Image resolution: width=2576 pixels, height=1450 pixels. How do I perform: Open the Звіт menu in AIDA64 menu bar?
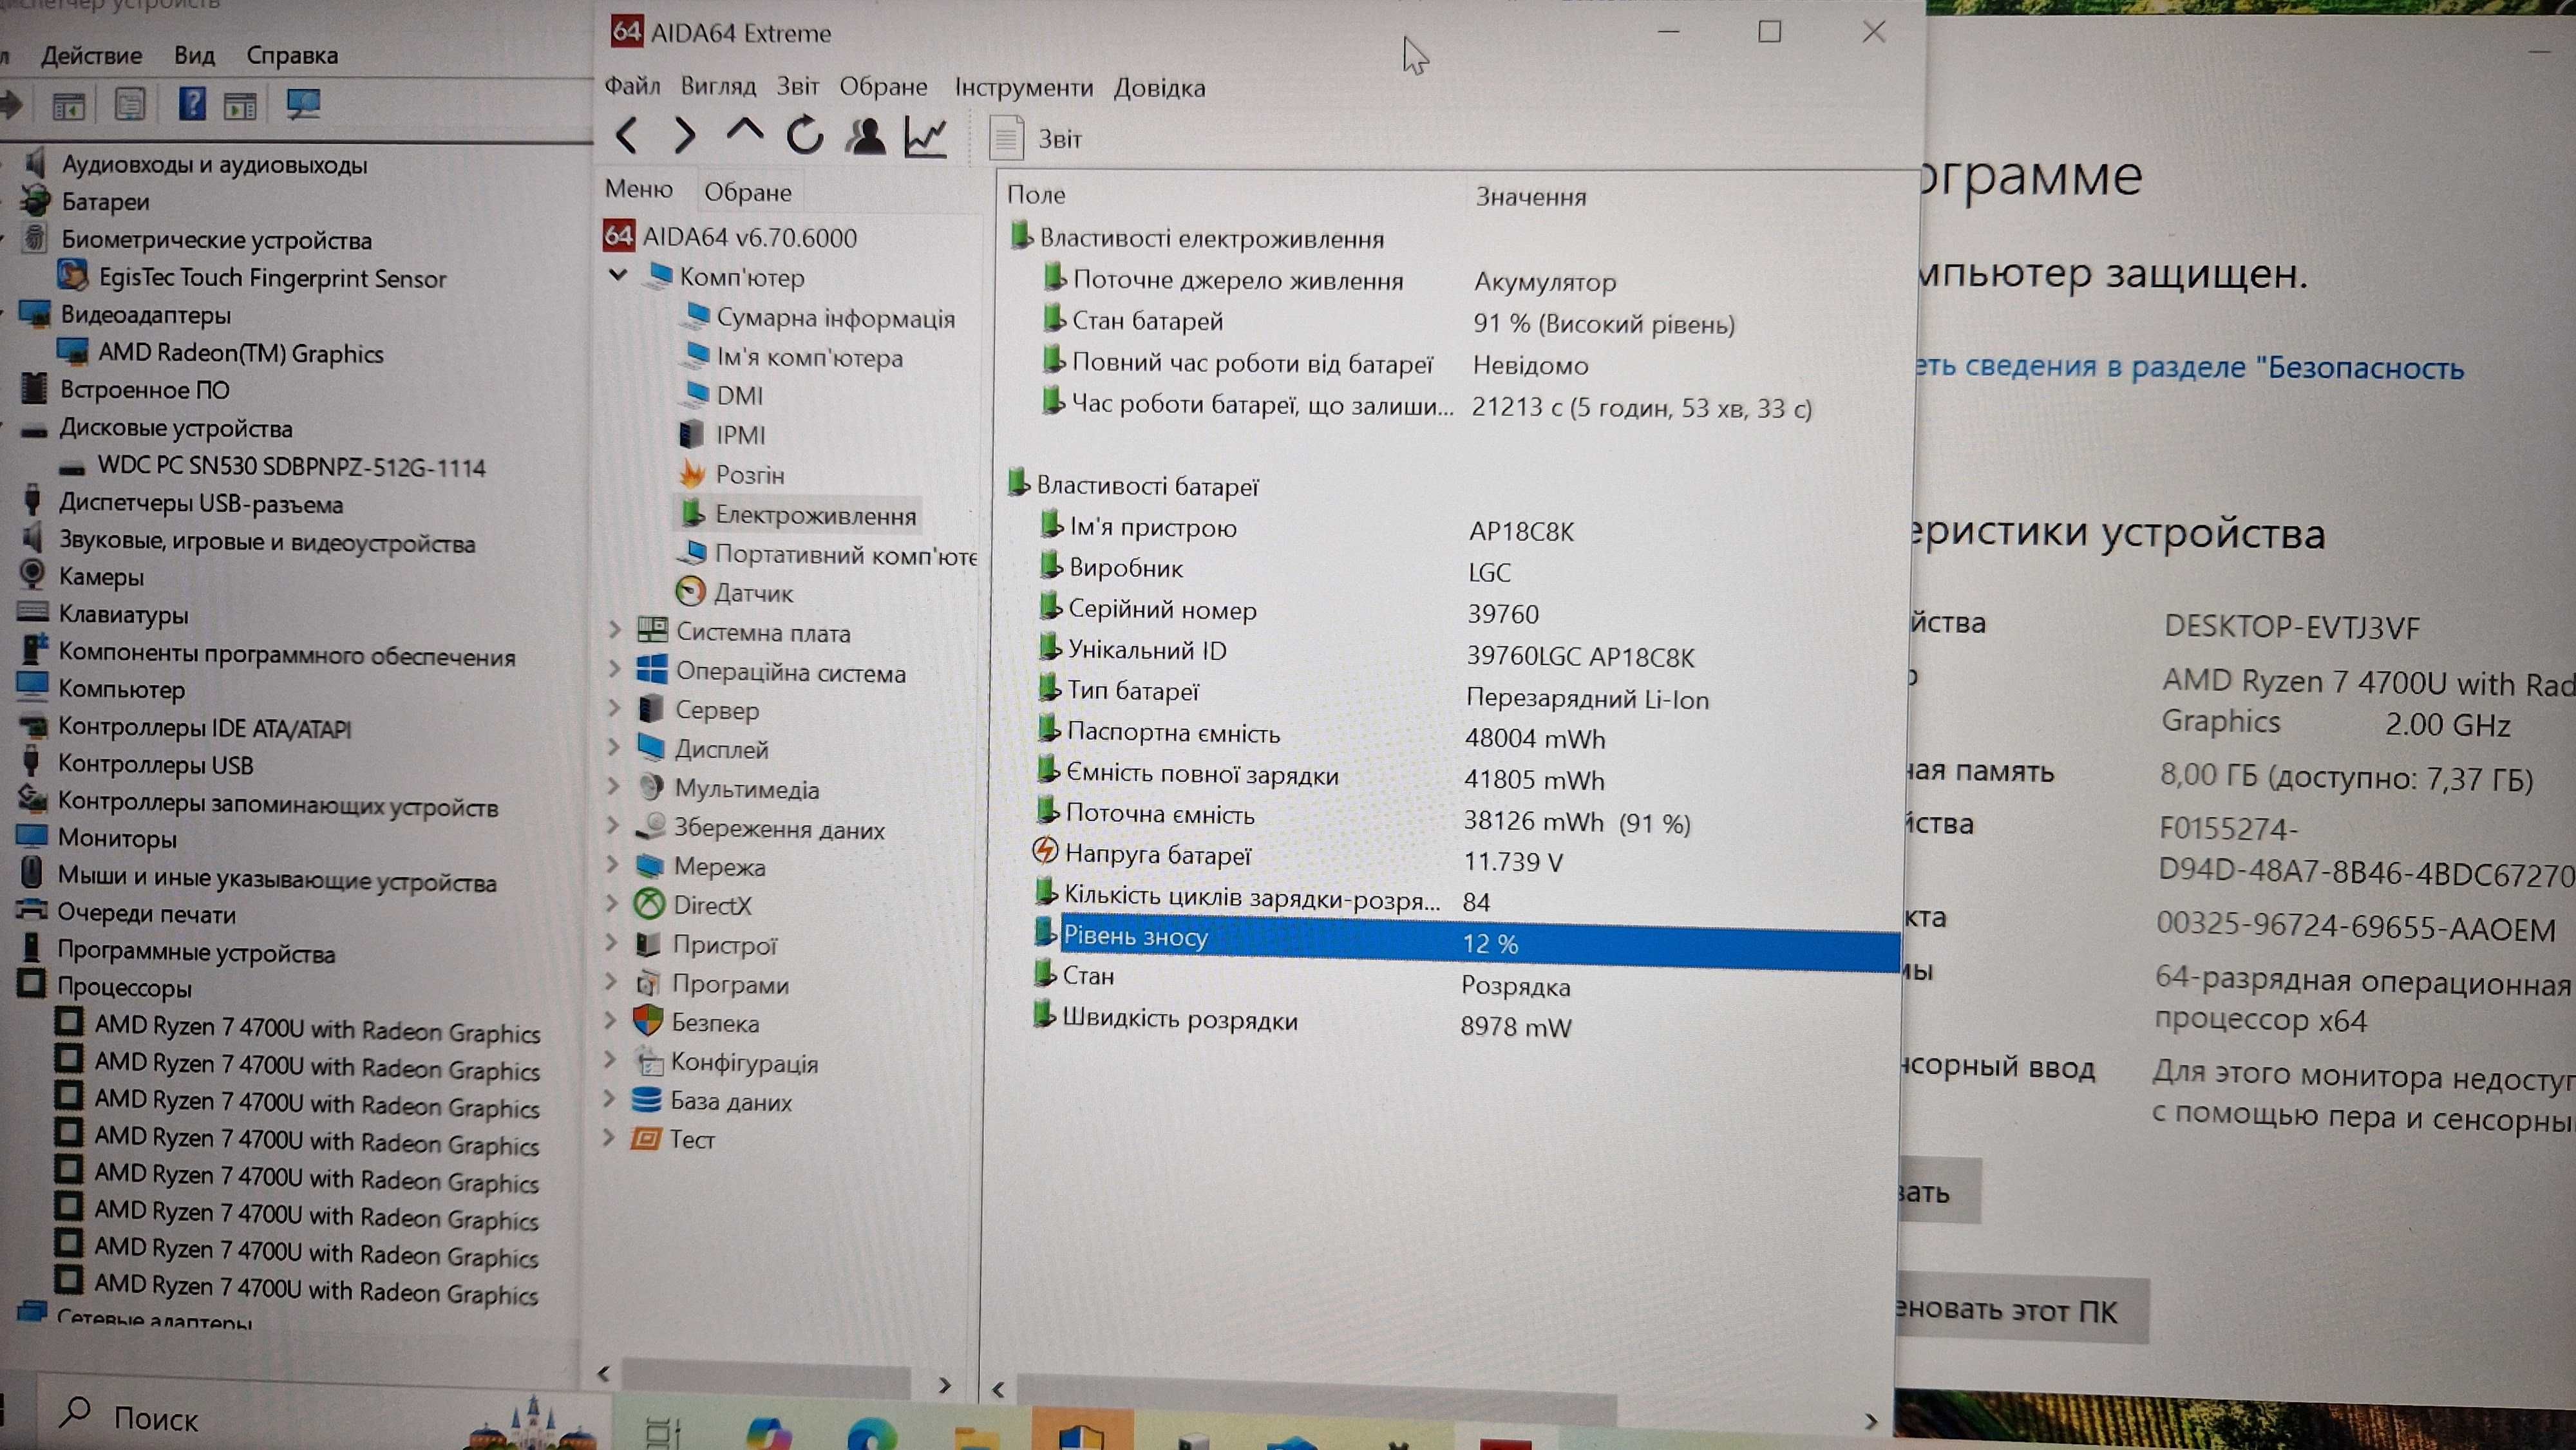pos(798,86)
